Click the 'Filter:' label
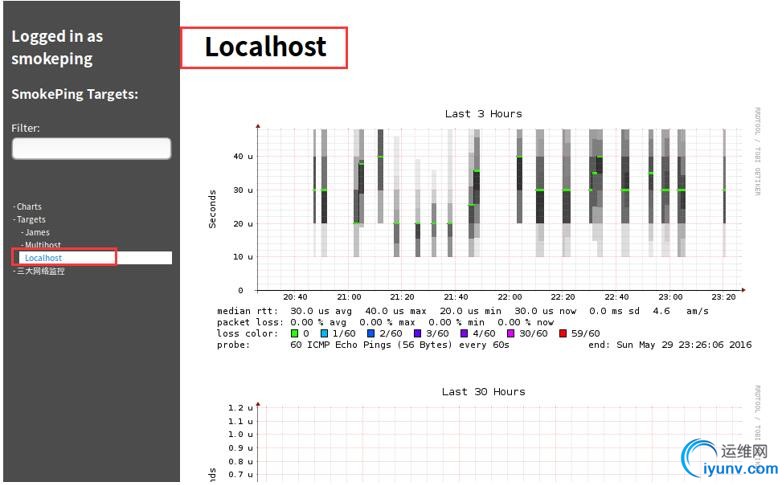This screenshot has height=485, width=784. tap(26, 128)
